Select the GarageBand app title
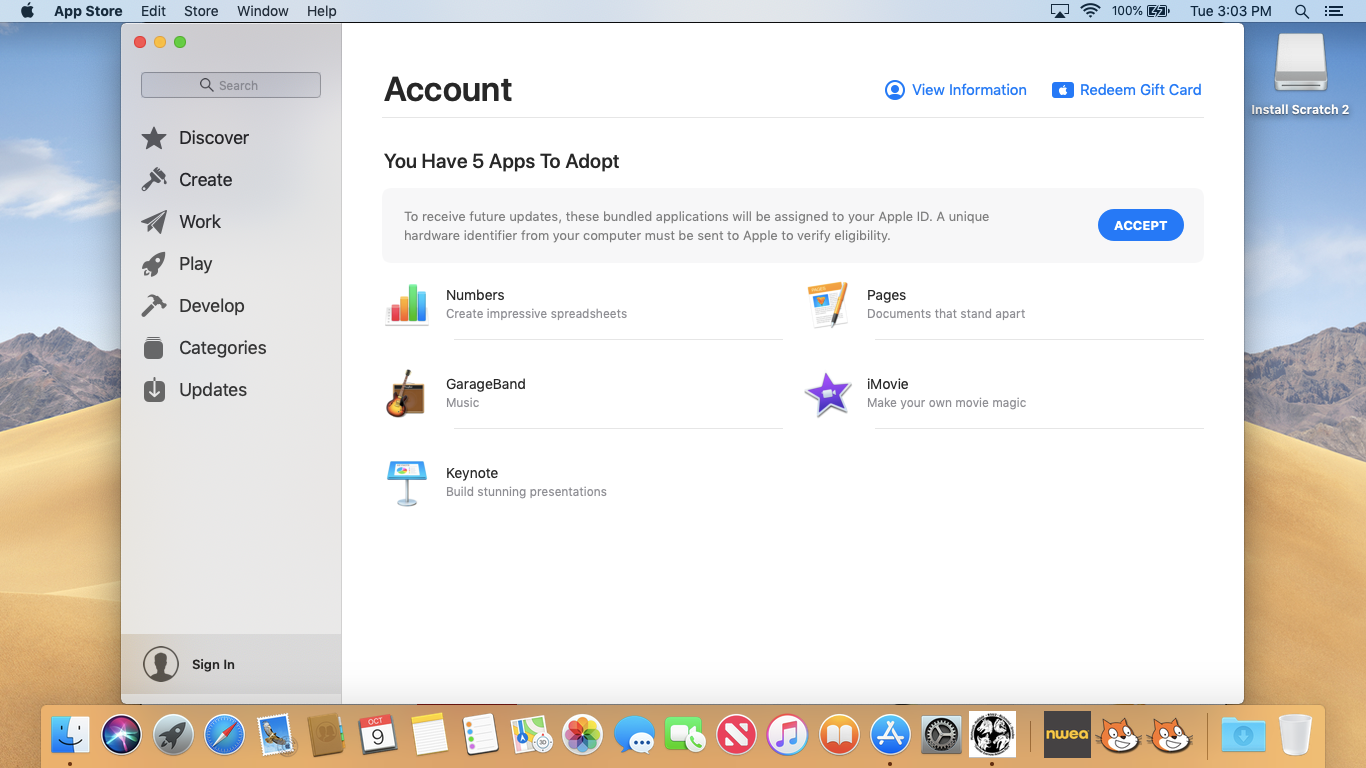Screen dimensions: 1366x768 point(486,384)
